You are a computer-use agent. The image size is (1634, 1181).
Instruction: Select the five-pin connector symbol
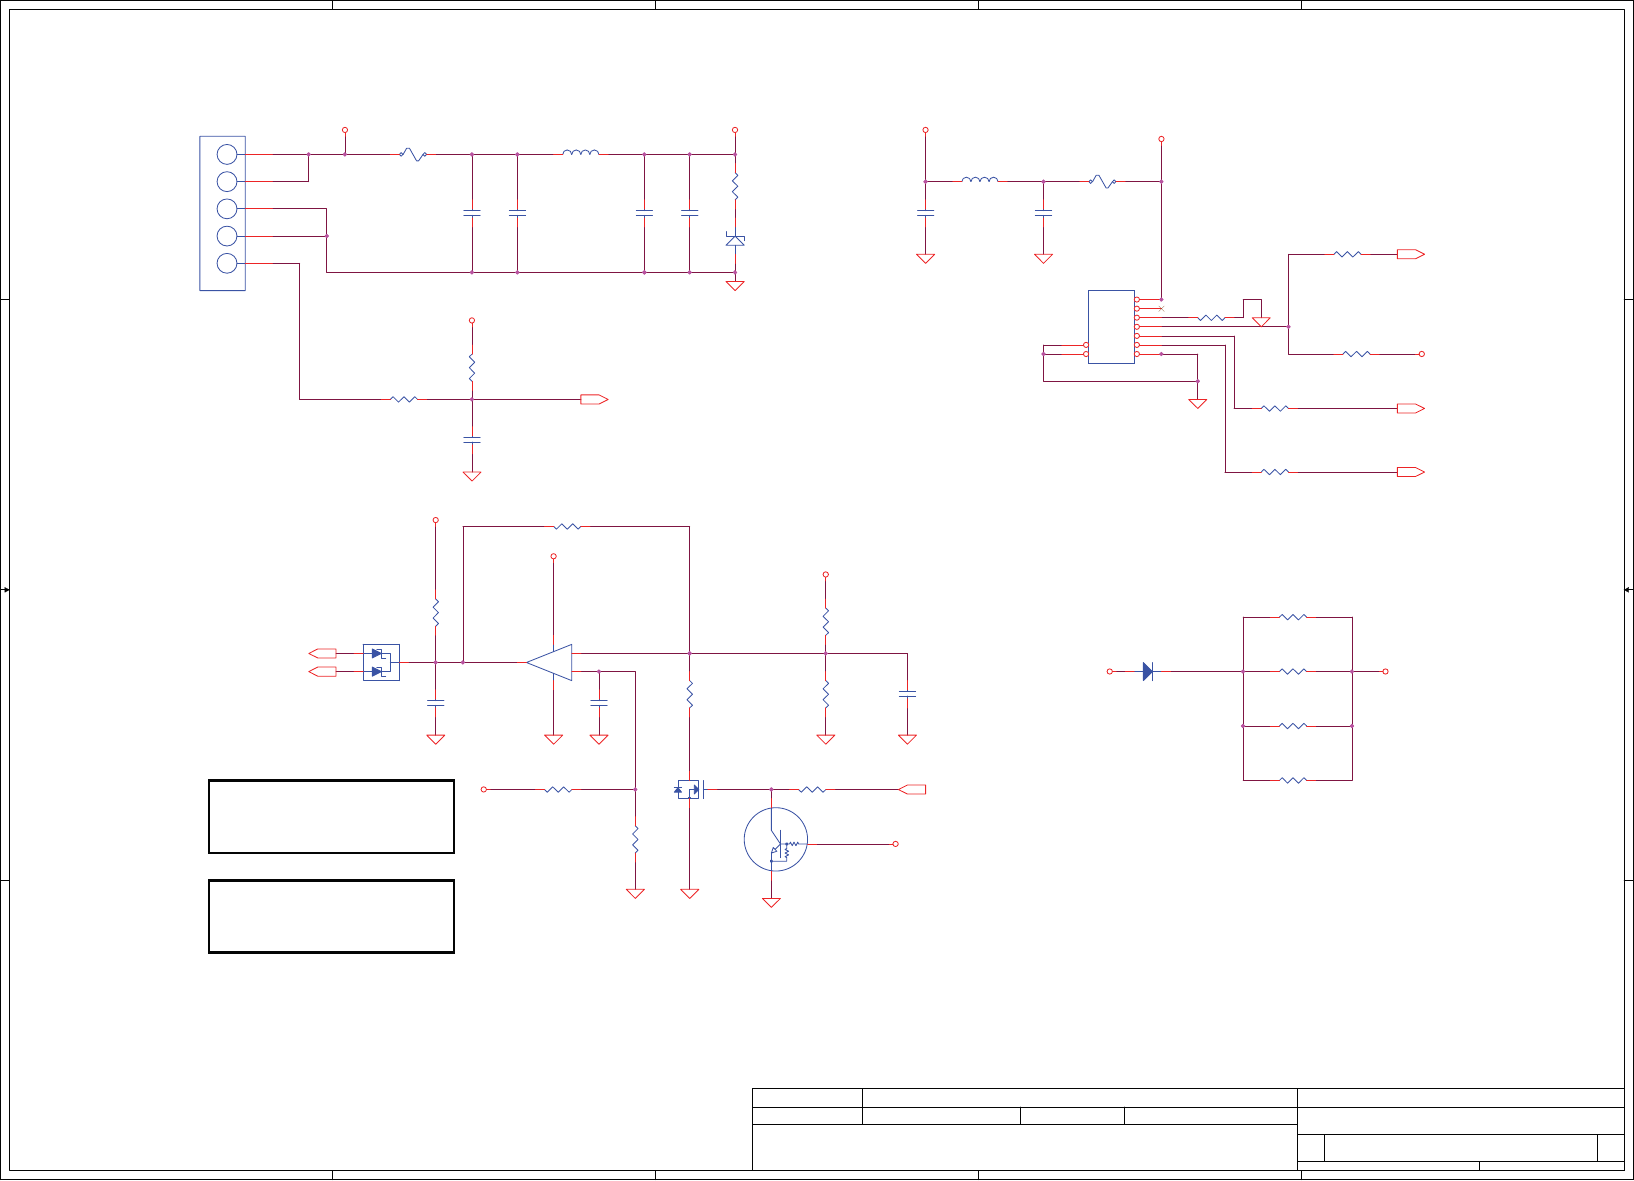tap(222, 213)
